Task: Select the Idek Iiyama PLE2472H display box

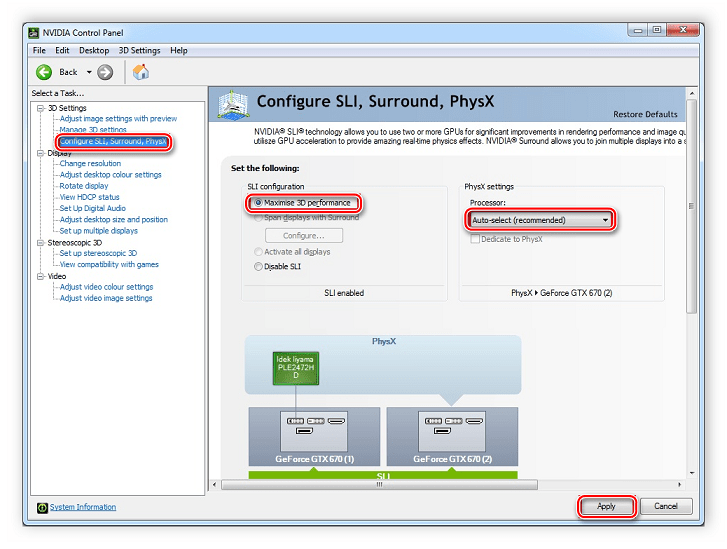Action: point(296,368)
